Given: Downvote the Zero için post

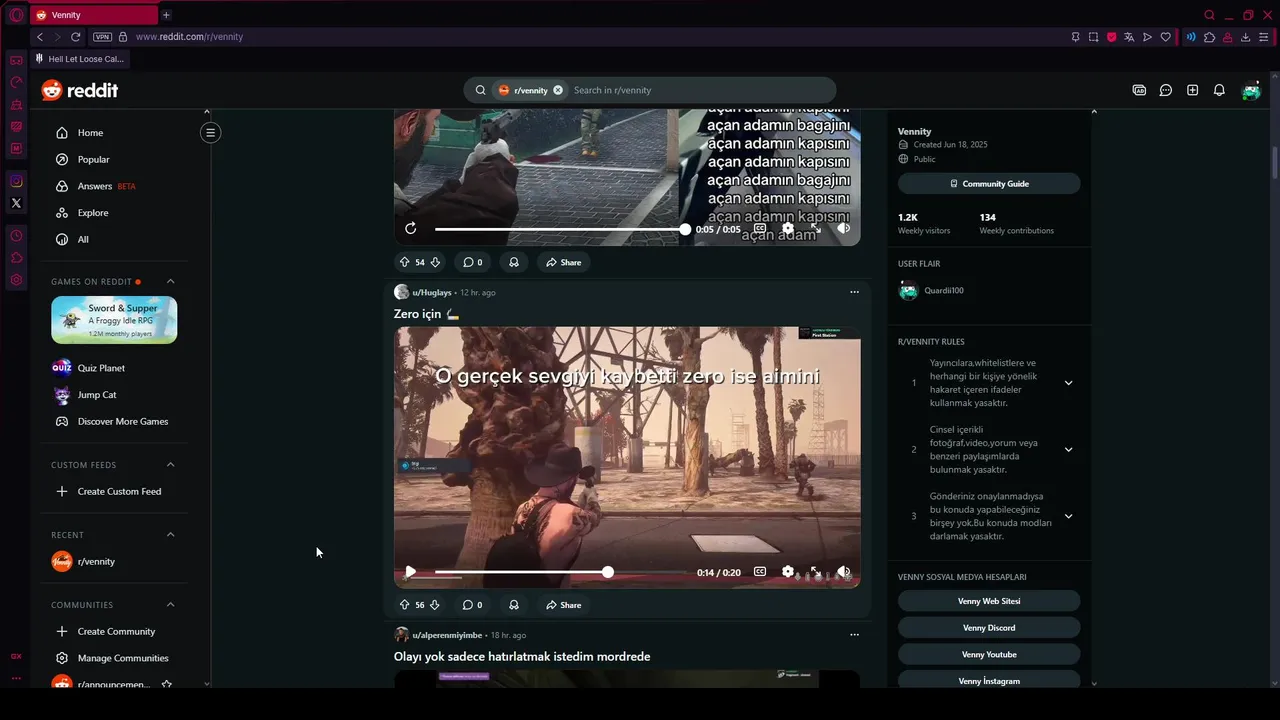Looking at the screenshot, I should [435, 605].
